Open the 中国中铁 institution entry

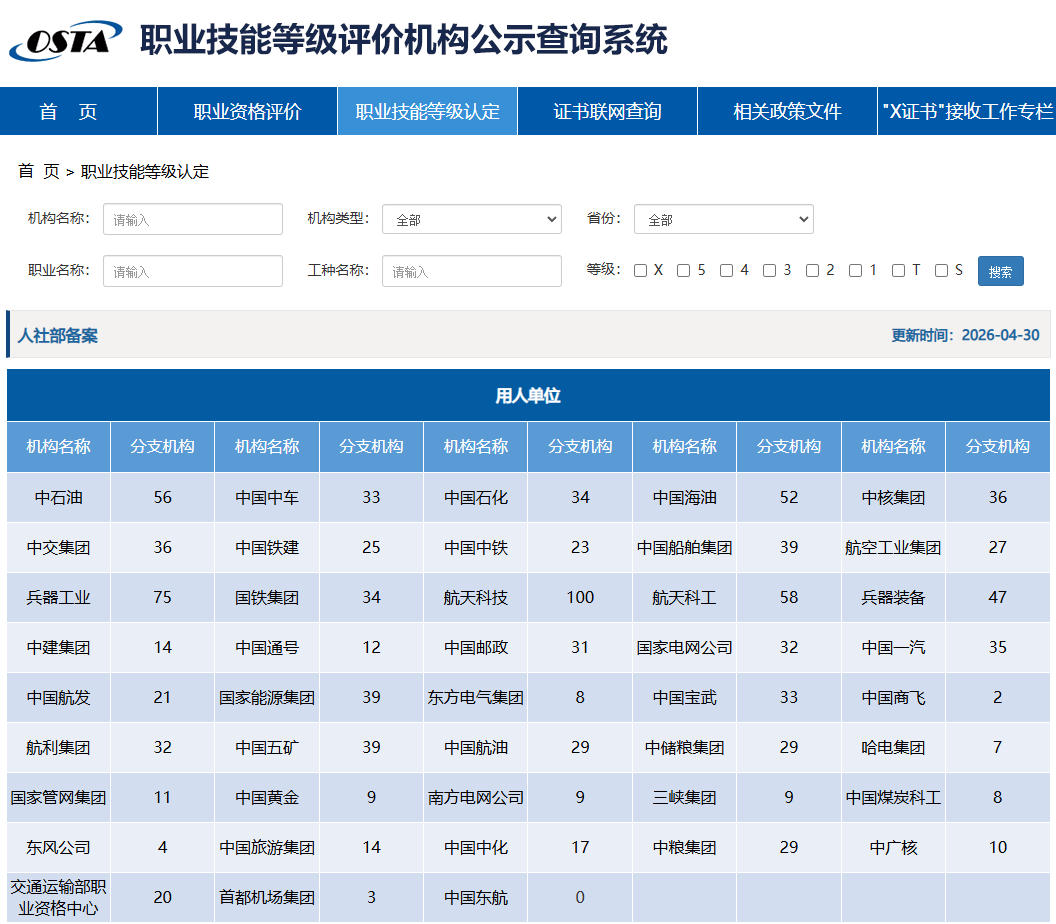[475, 548]
